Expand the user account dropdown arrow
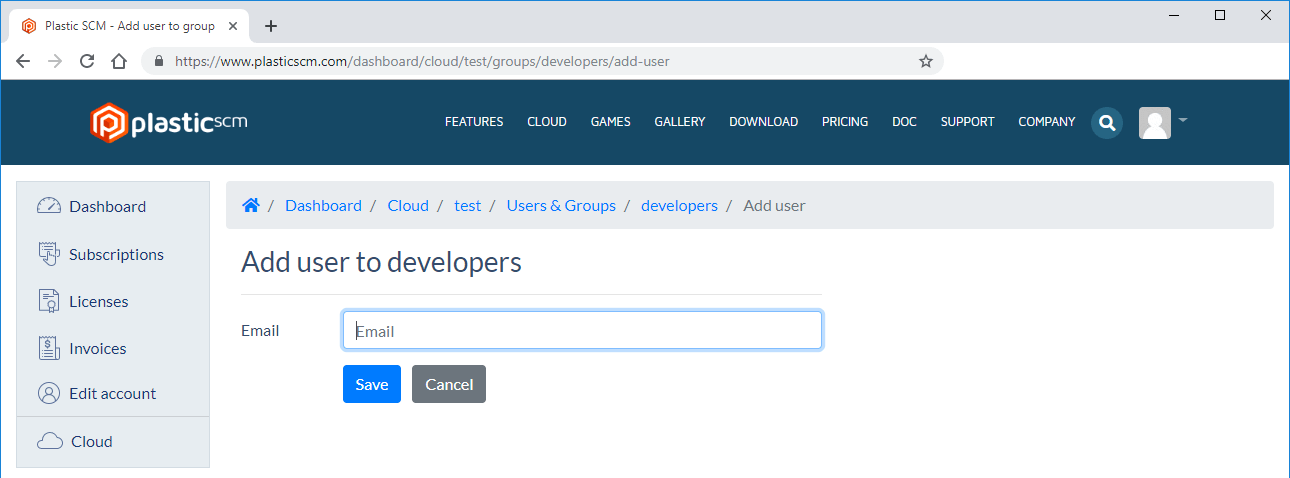This screenshot has width=1290, height=478. point(1183,120)
